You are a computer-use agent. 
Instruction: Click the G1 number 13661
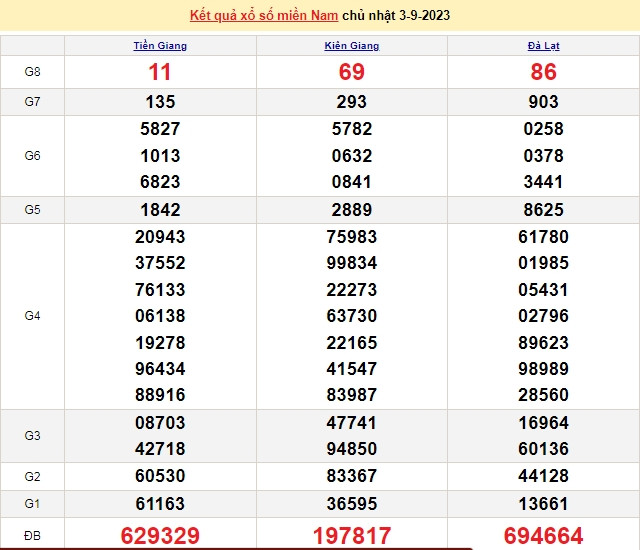coord(543,501)
